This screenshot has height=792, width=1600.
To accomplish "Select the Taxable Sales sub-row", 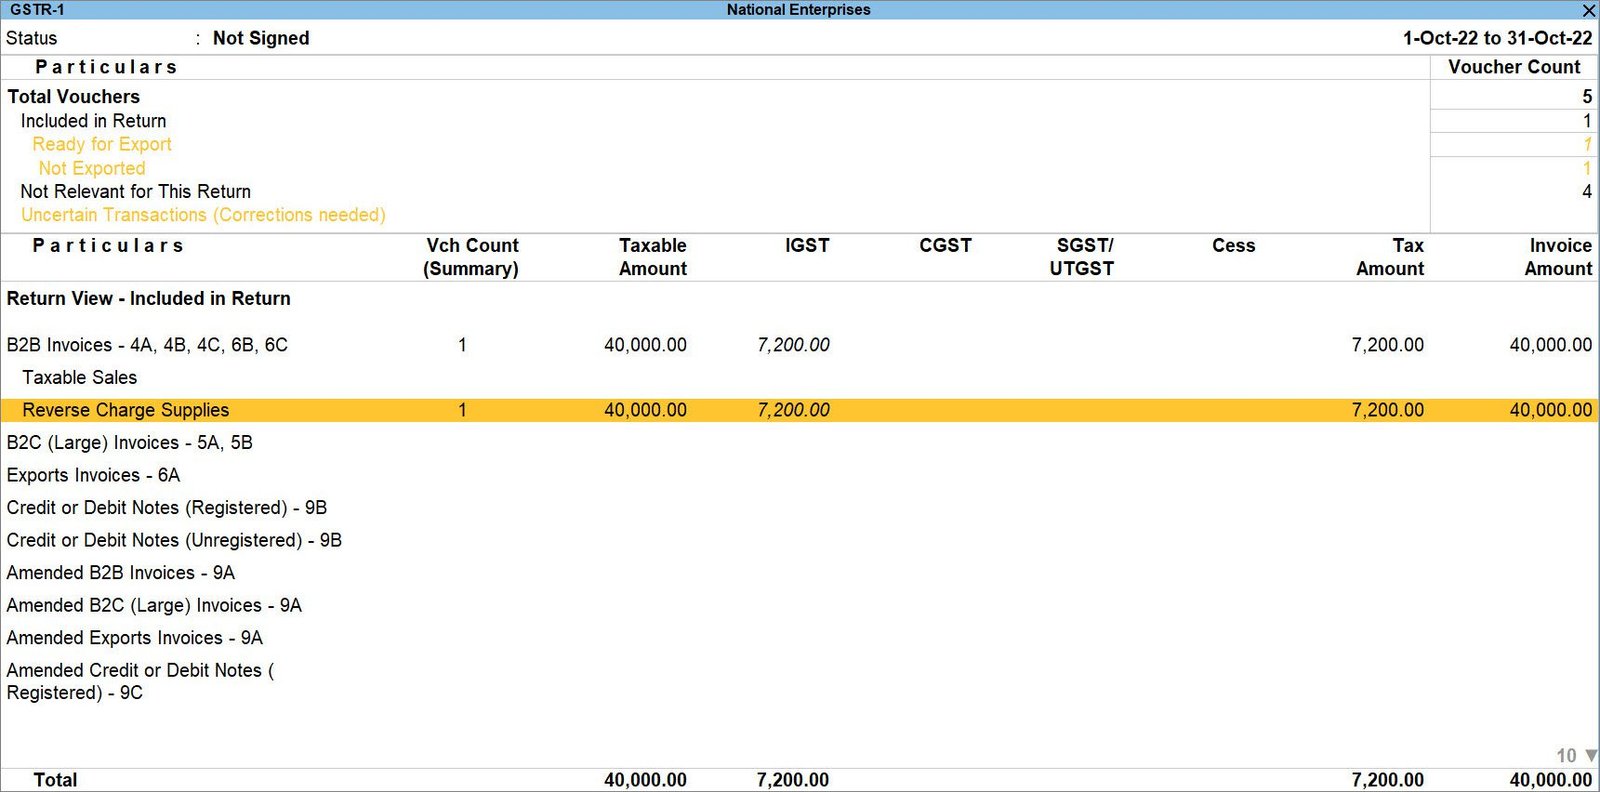I will pos(80,377).
